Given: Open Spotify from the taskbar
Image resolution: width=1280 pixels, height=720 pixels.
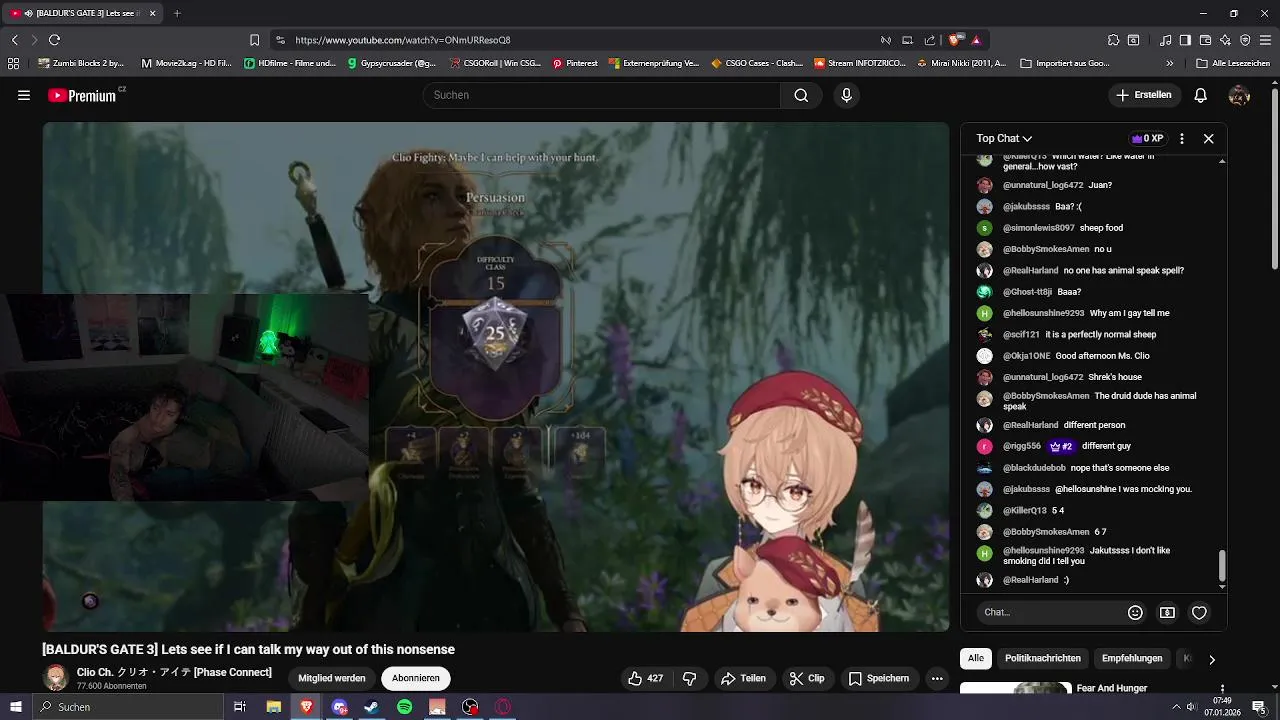Looking at the screenshot, I should coord(404,707).
